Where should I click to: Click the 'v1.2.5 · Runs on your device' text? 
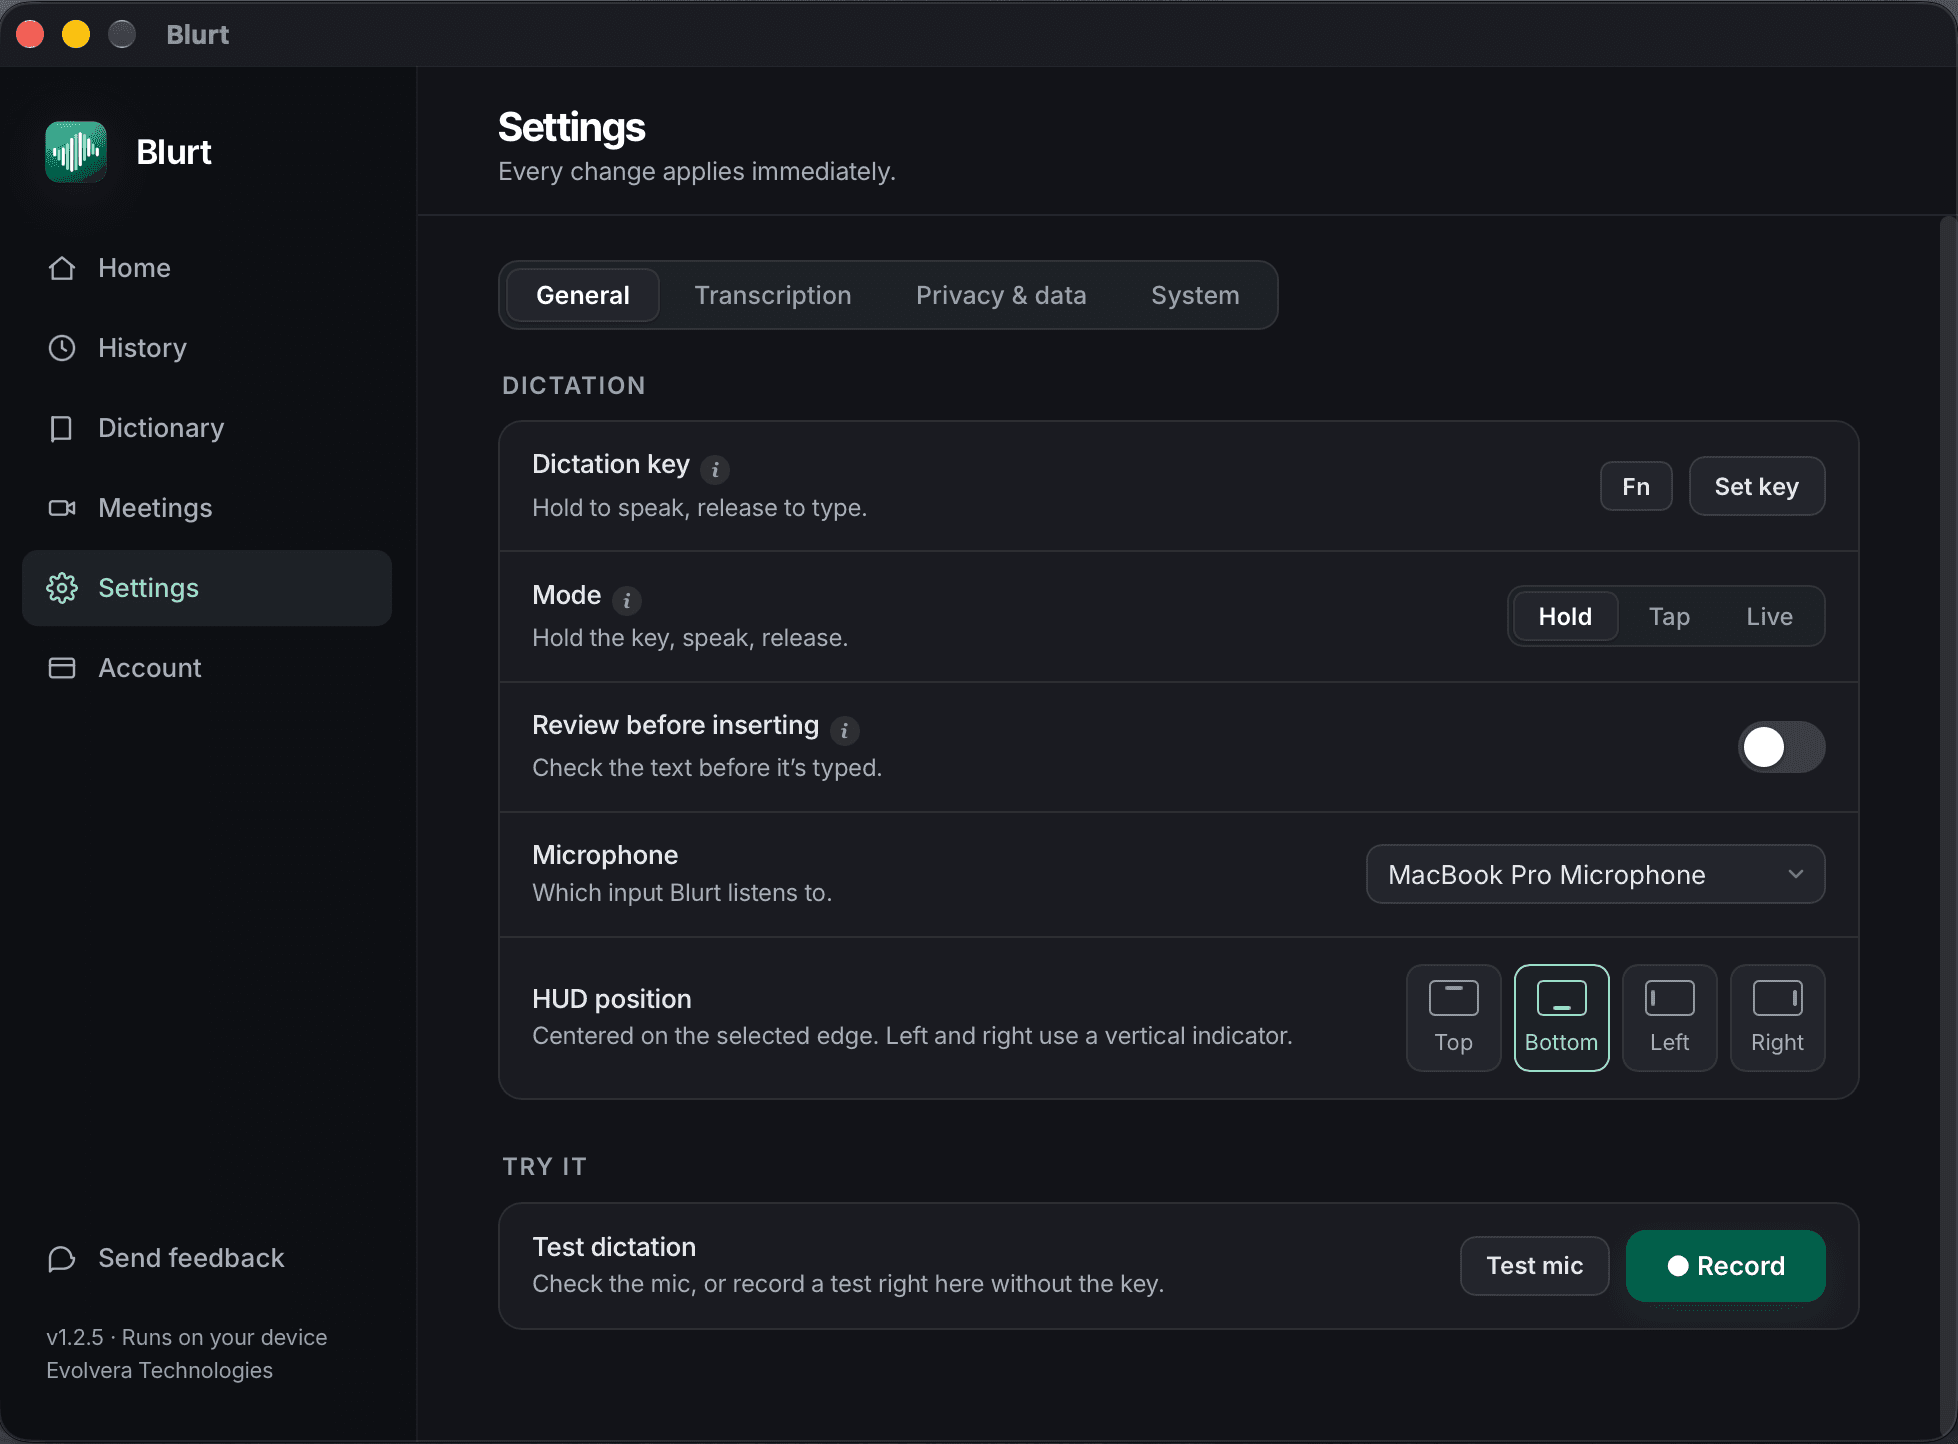pyautogui.click(x=187, y=1337)
